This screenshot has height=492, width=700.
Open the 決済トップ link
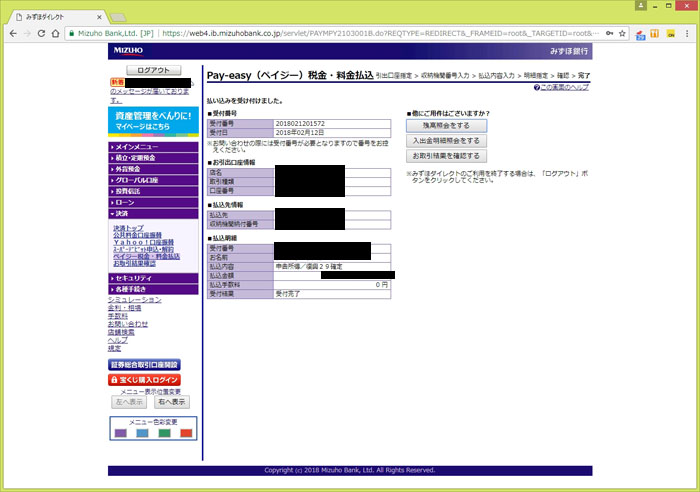pos(128,228)
